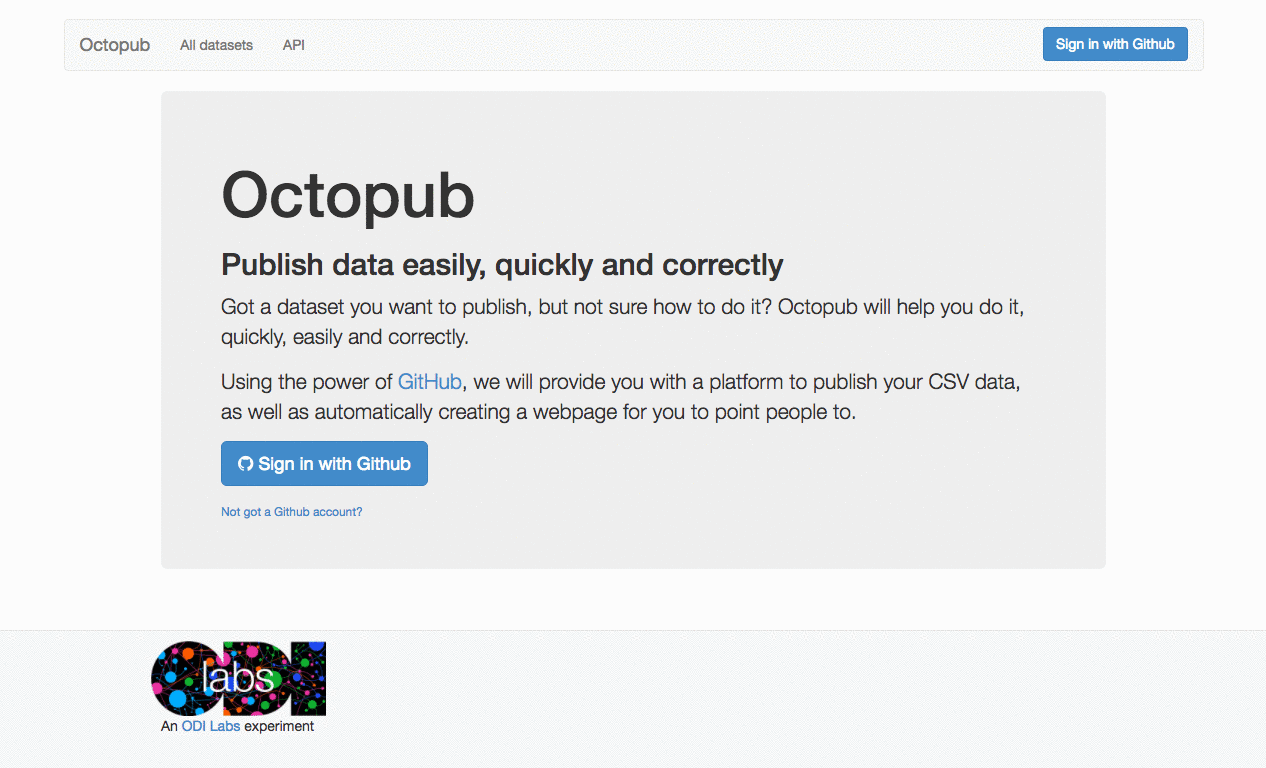Click the large Octopub heading
1266x768 pixels.
coord(348,195)
